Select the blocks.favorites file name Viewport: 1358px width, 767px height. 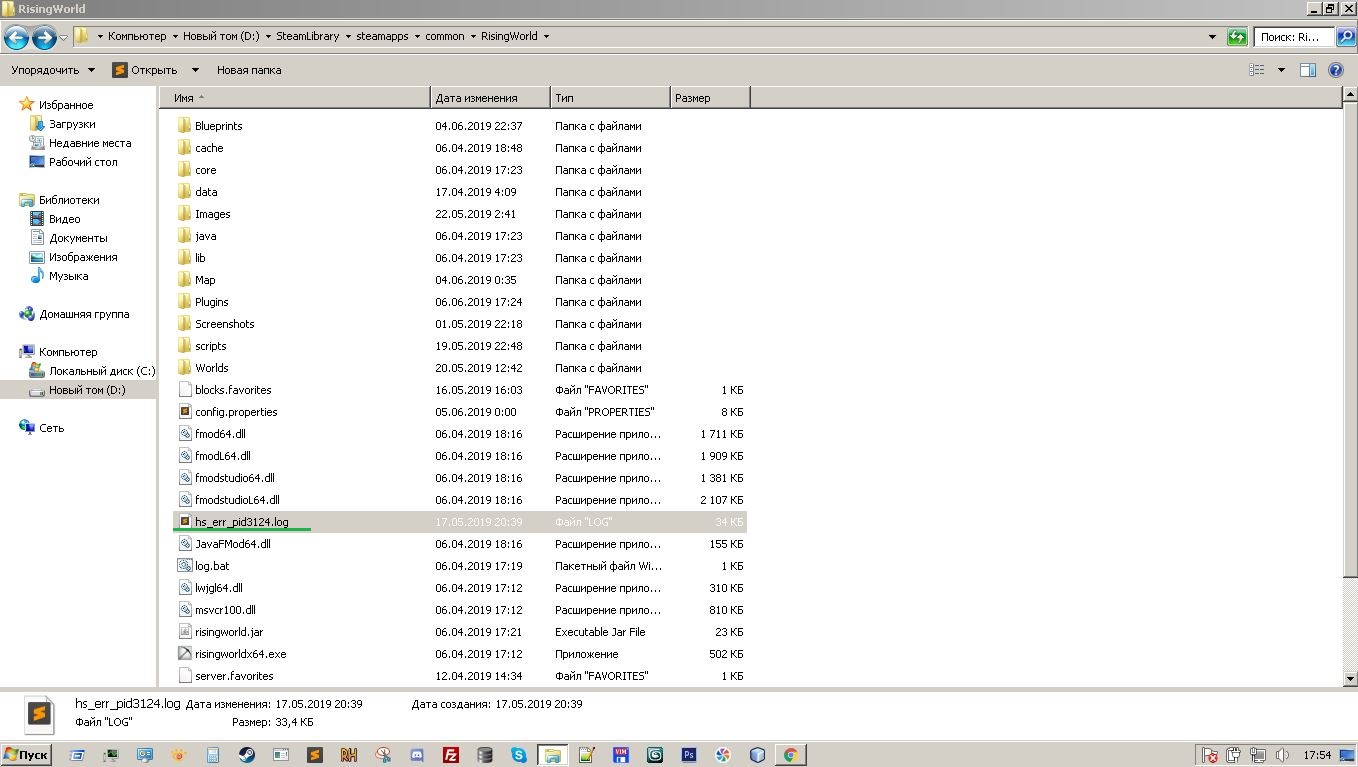(x=233, y=390)
